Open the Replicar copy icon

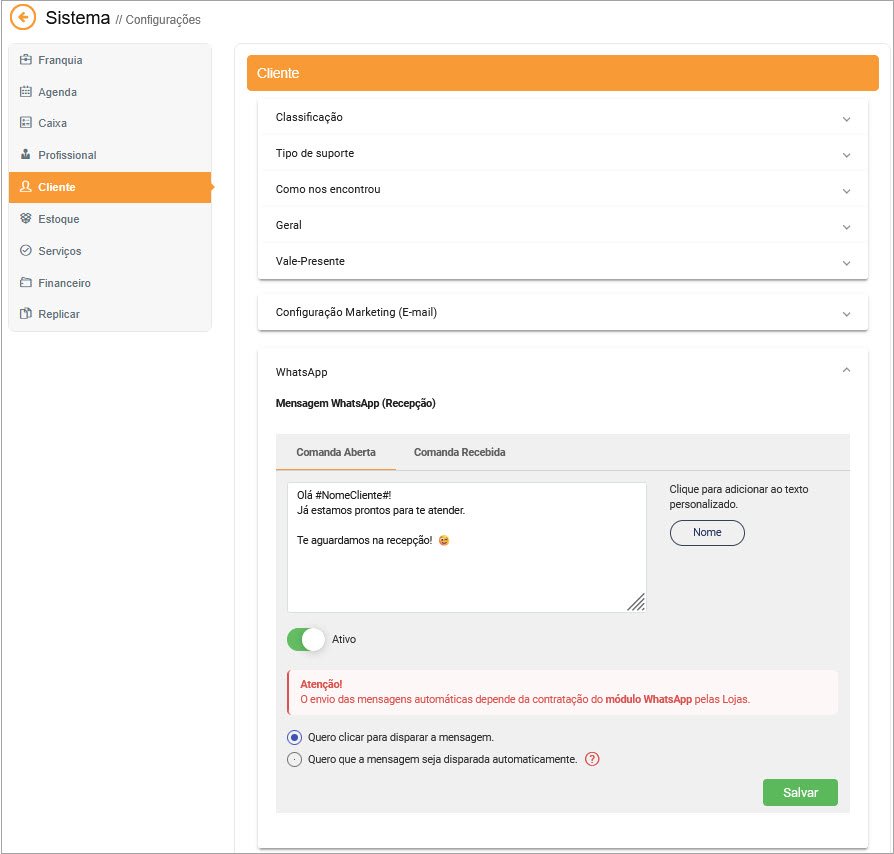26,314
